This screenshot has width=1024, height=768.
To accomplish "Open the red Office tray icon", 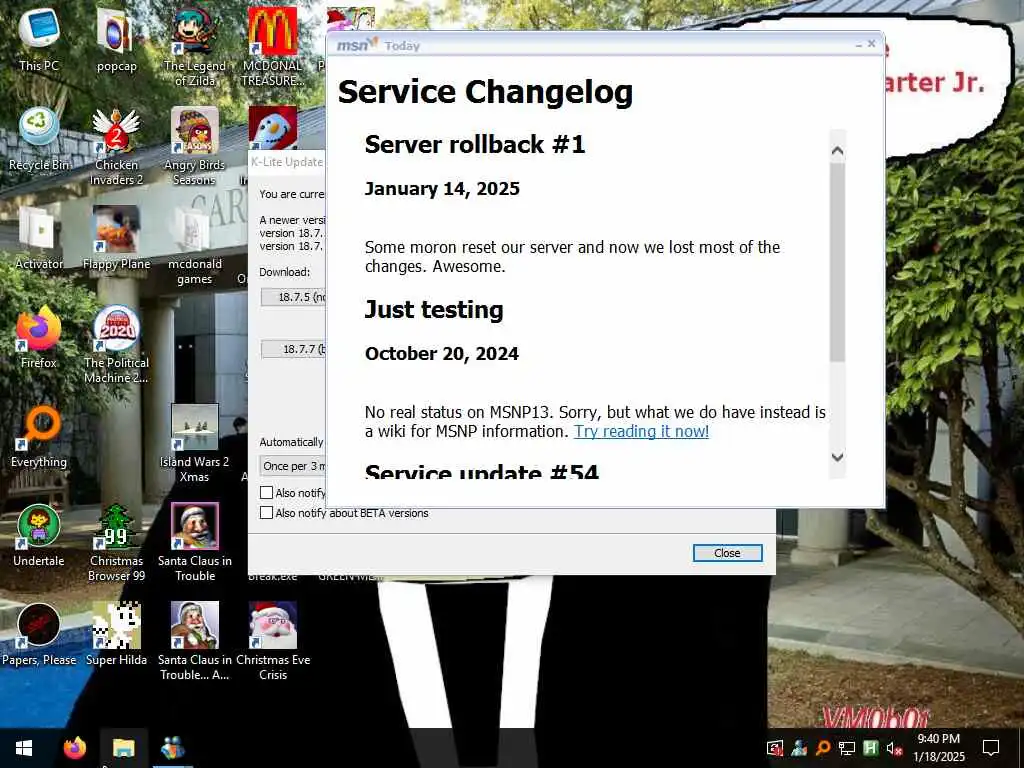I will click(x=775, y=748).
